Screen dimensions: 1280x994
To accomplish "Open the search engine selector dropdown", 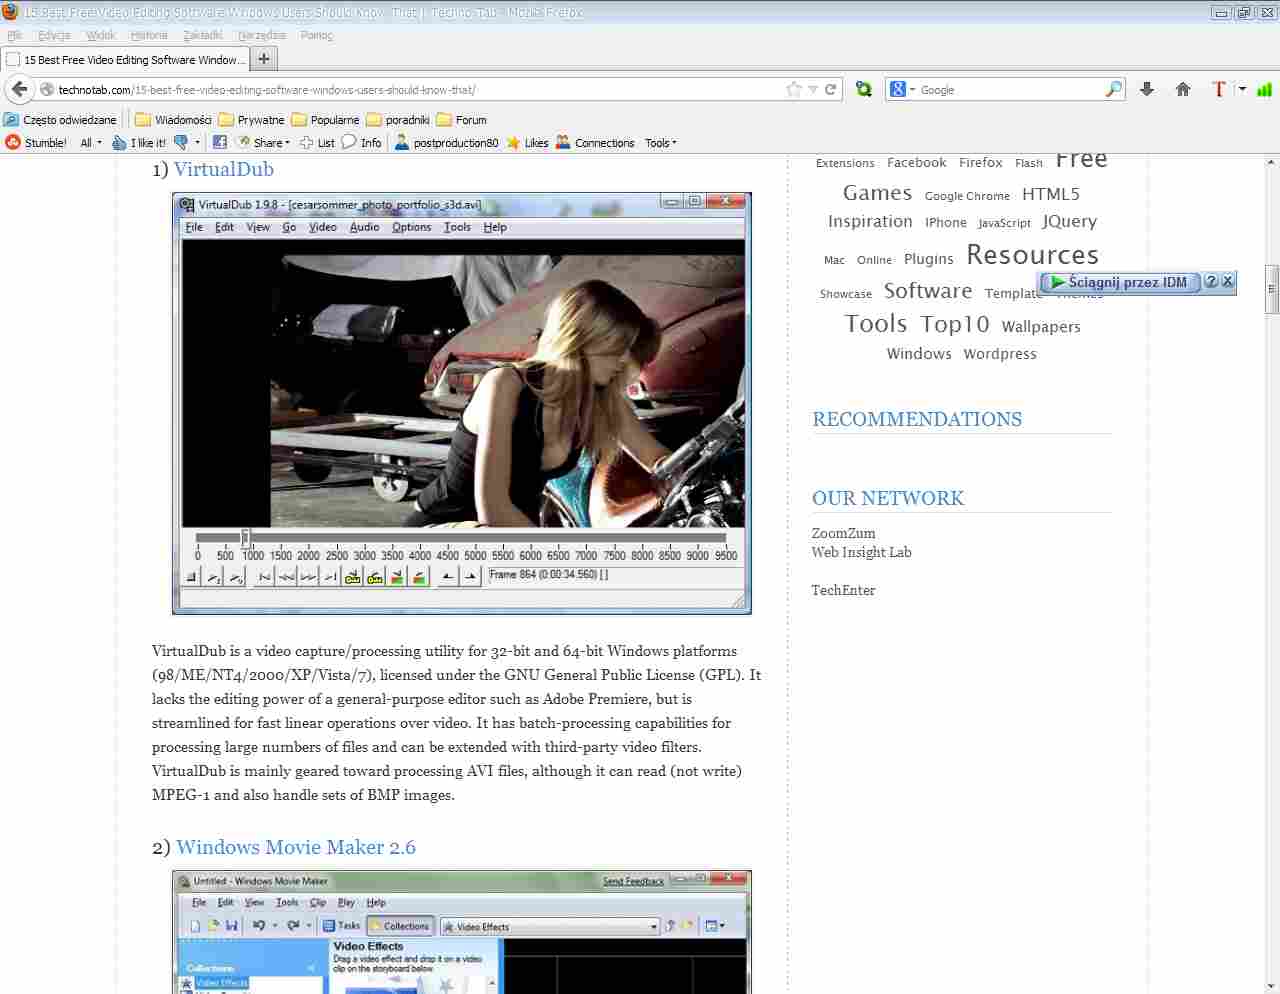I will [903, 89].
